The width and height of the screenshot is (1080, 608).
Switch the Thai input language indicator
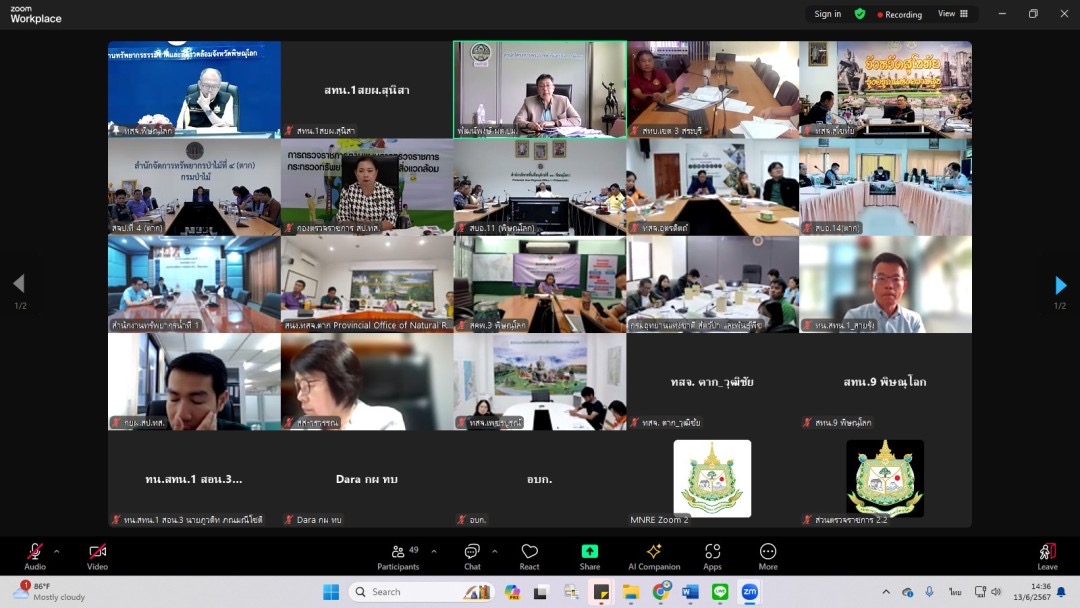(955, 592)
